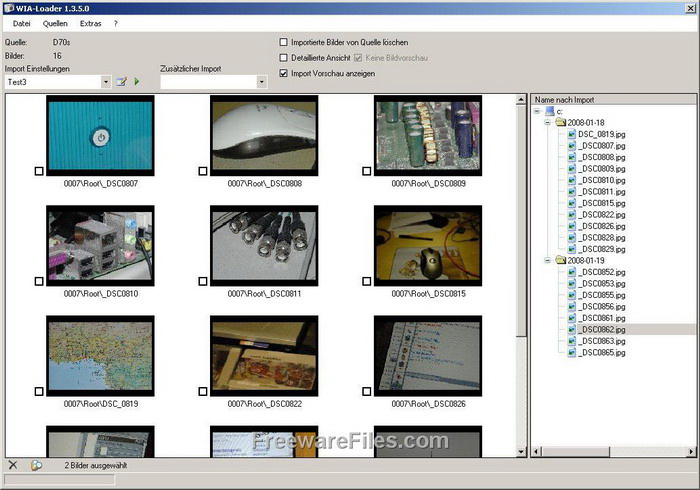Screen dimensions: 700x490
Task: Click the green start import arrow
Action: click(x=137, y=82)
